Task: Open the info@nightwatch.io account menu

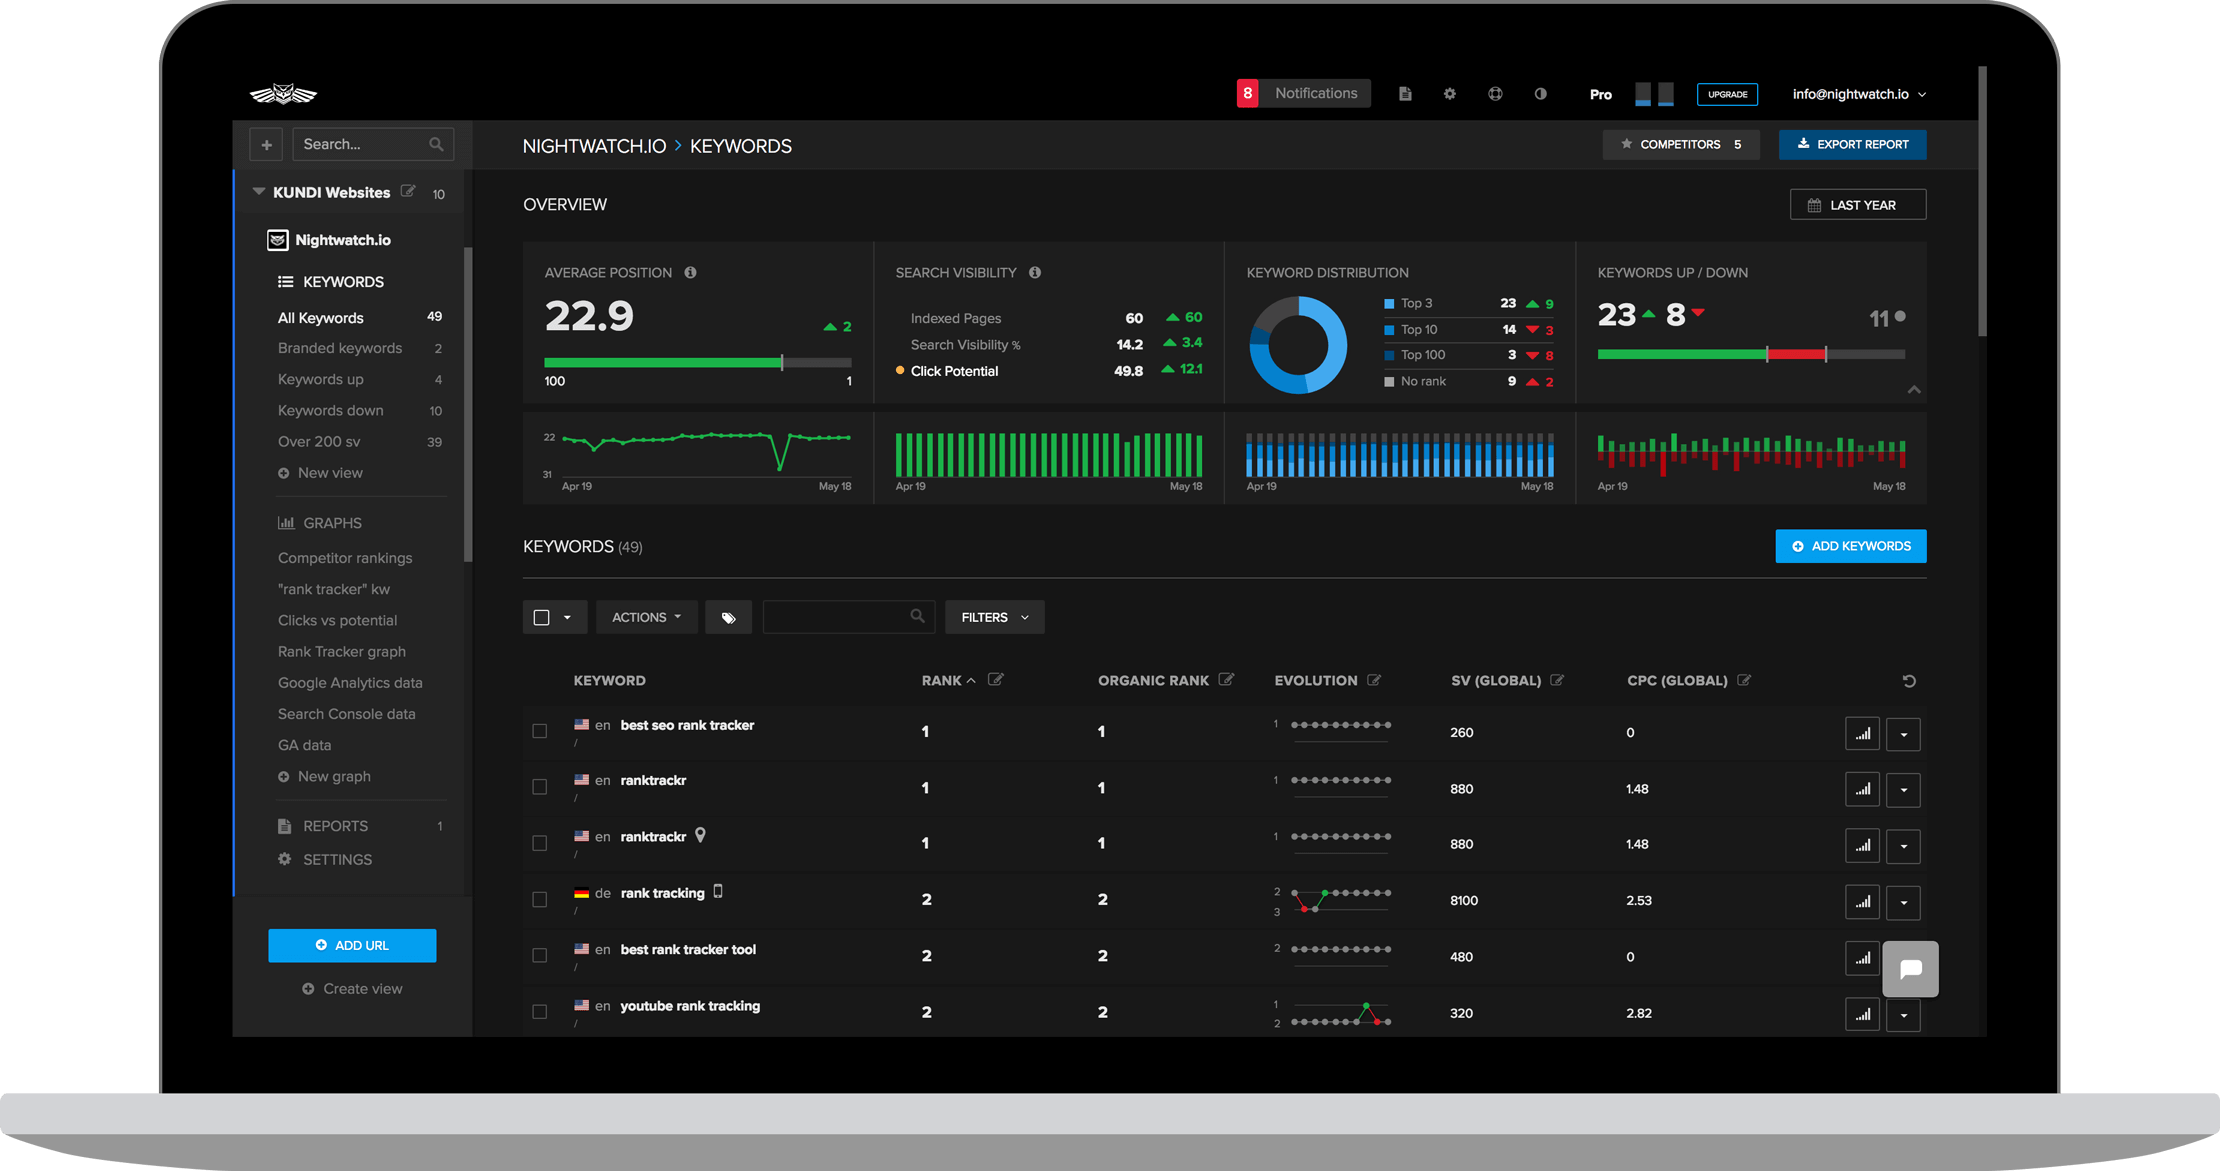Action: coord(1858,93)
